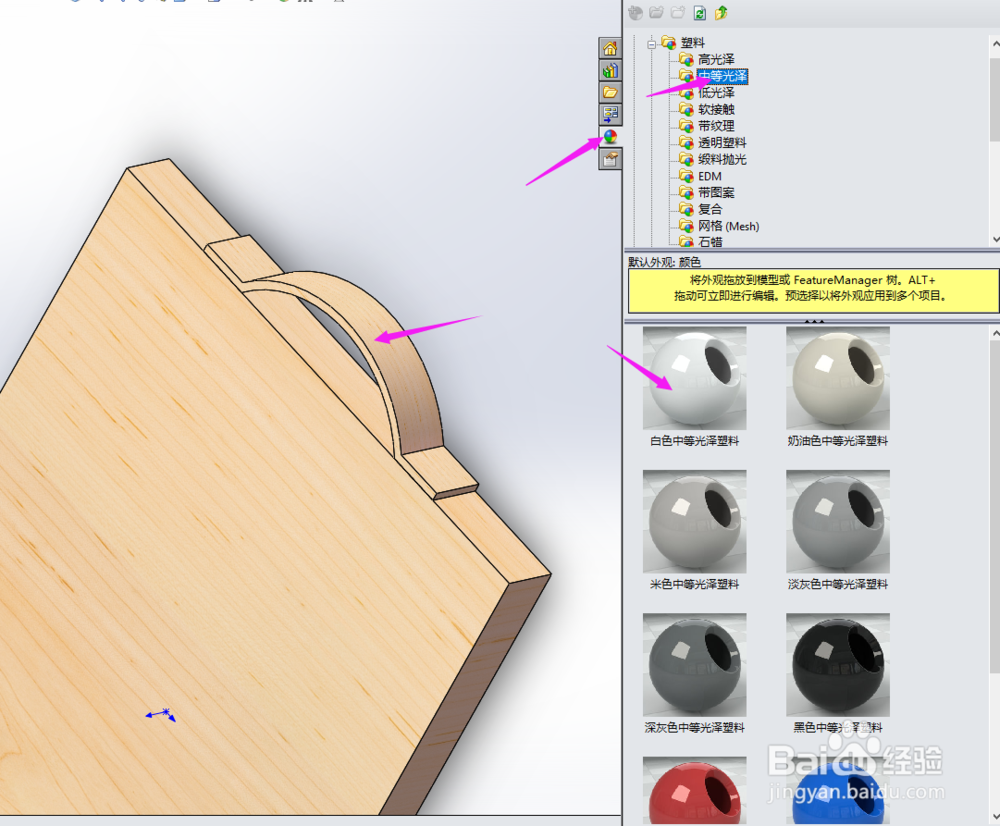This screenshot has height=826, width=1000.
Task: Click the View Palette icon
Action: point(610,115)
